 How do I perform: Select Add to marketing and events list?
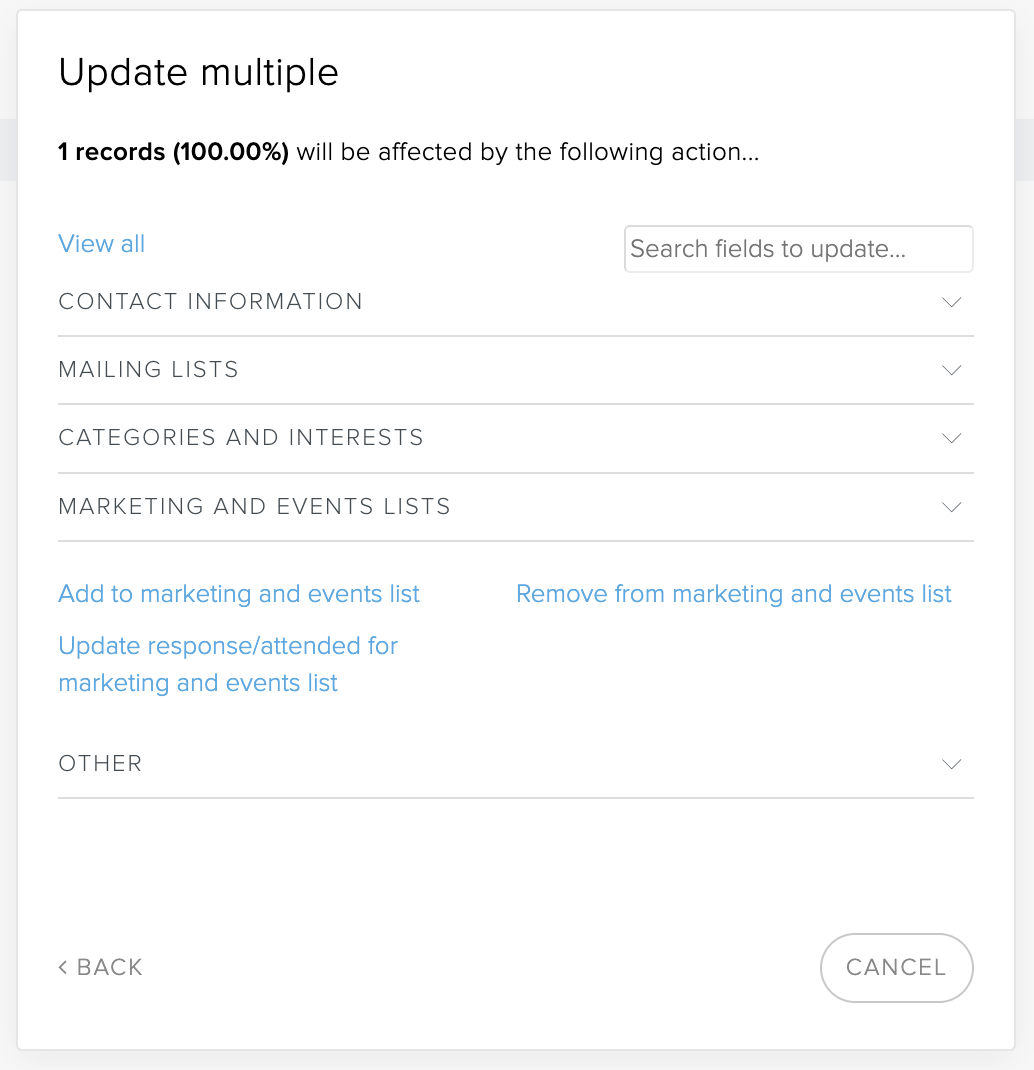pos(239,594)
